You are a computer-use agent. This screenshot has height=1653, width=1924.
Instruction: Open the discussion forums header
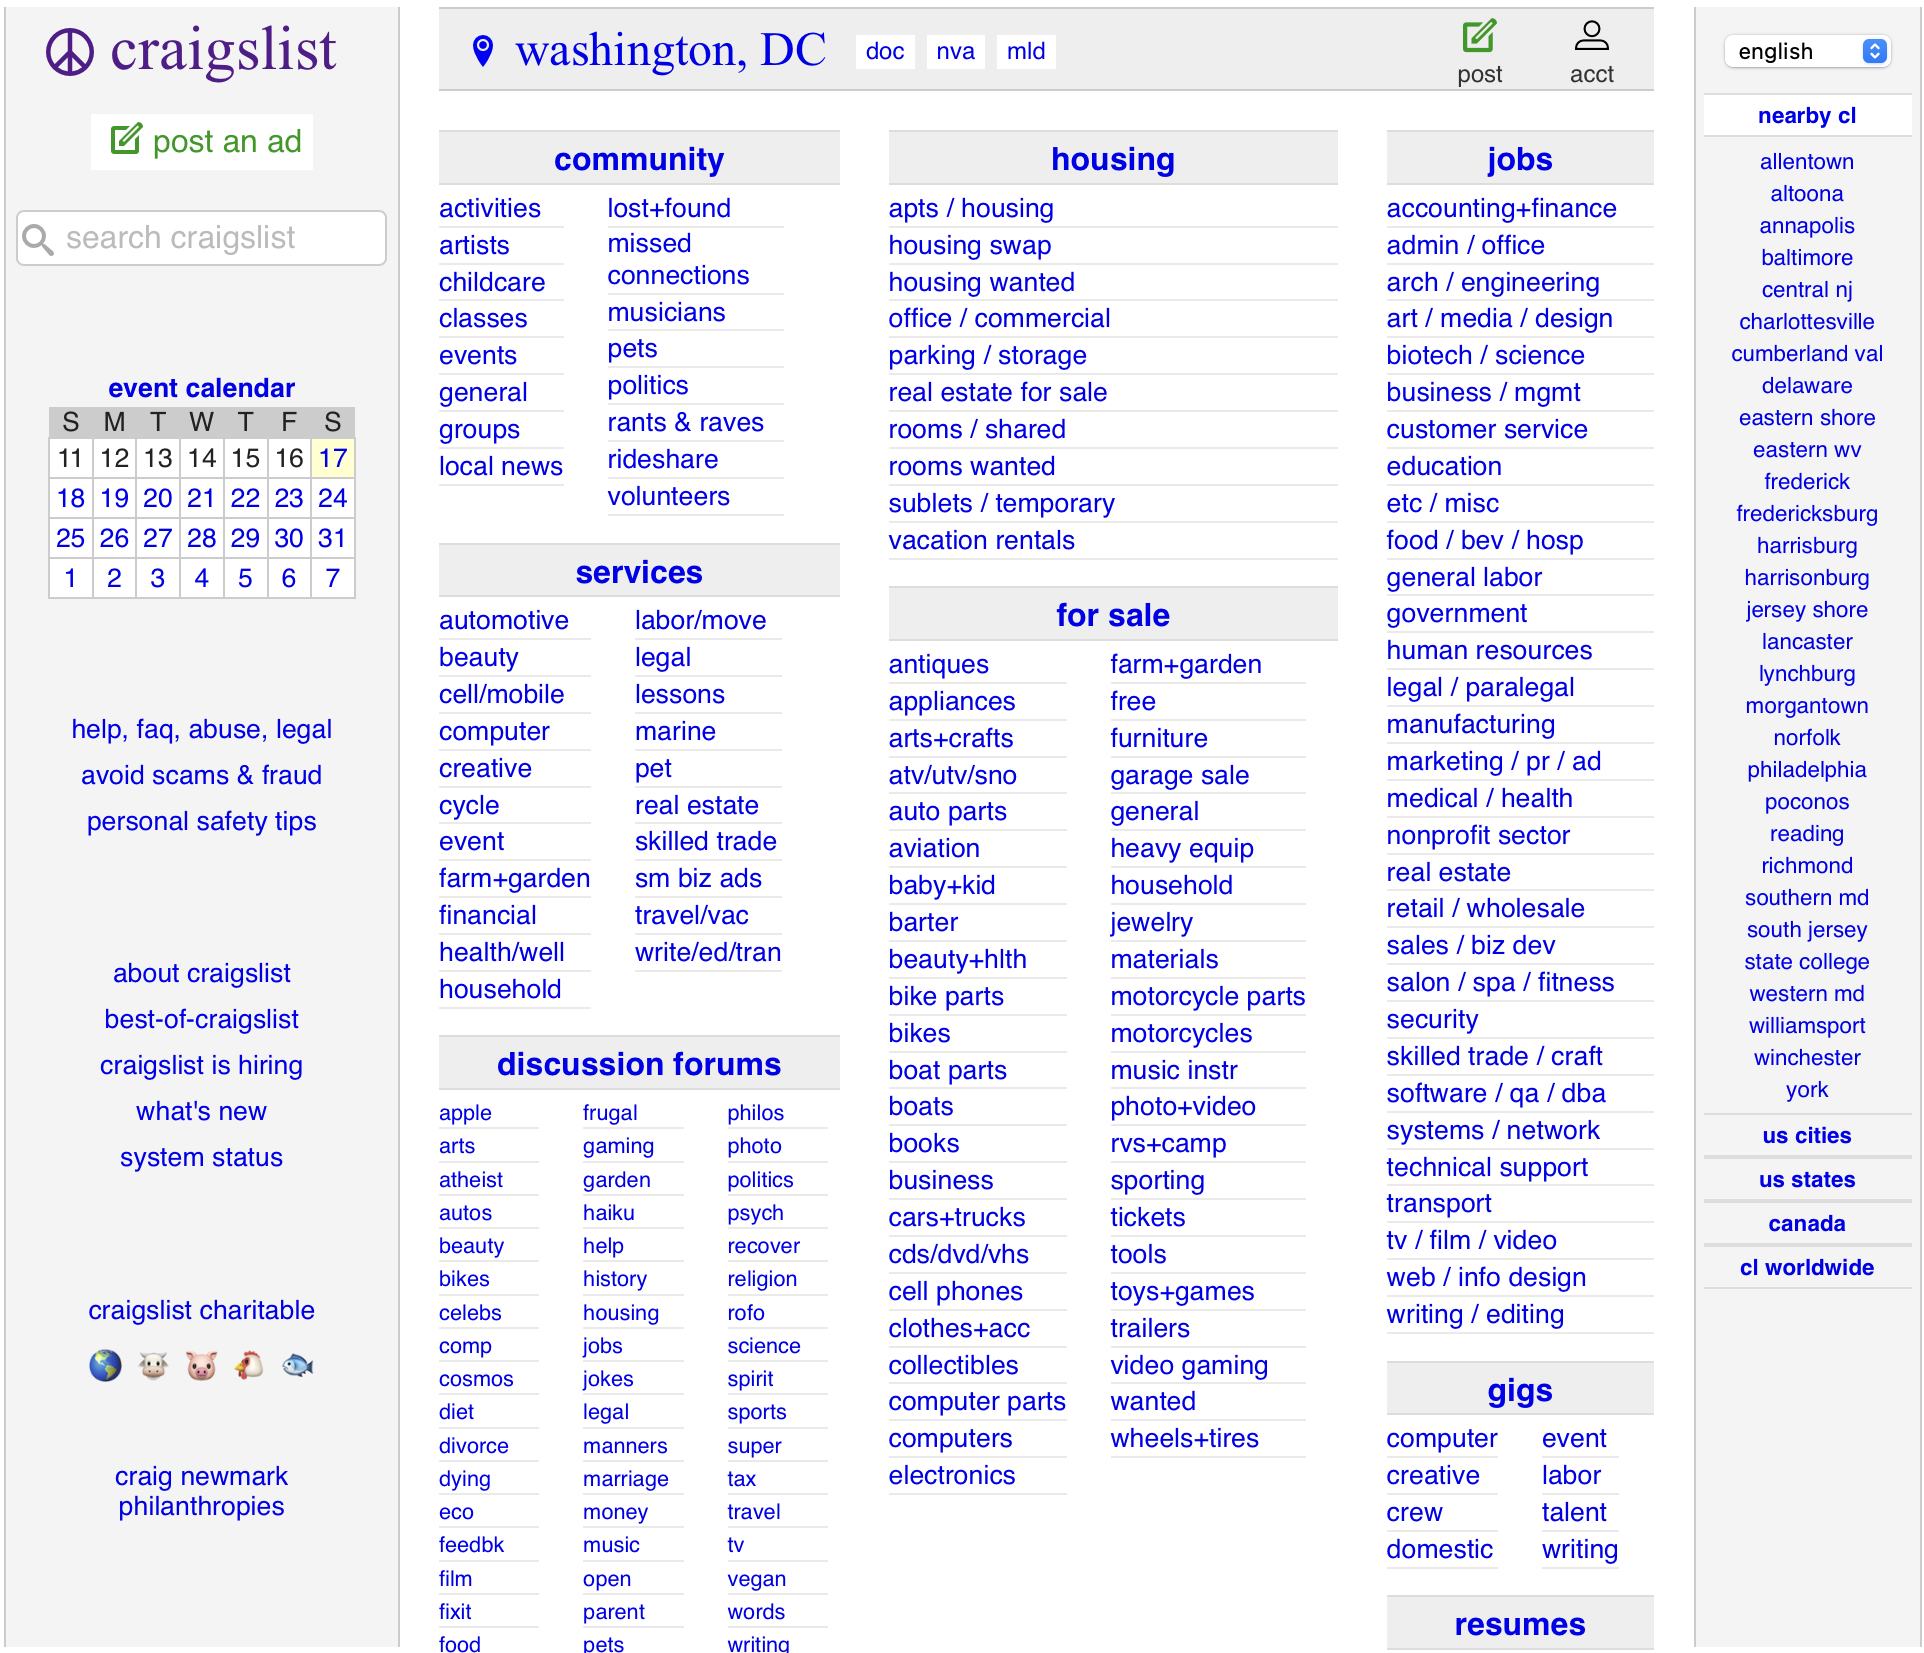639,1064
